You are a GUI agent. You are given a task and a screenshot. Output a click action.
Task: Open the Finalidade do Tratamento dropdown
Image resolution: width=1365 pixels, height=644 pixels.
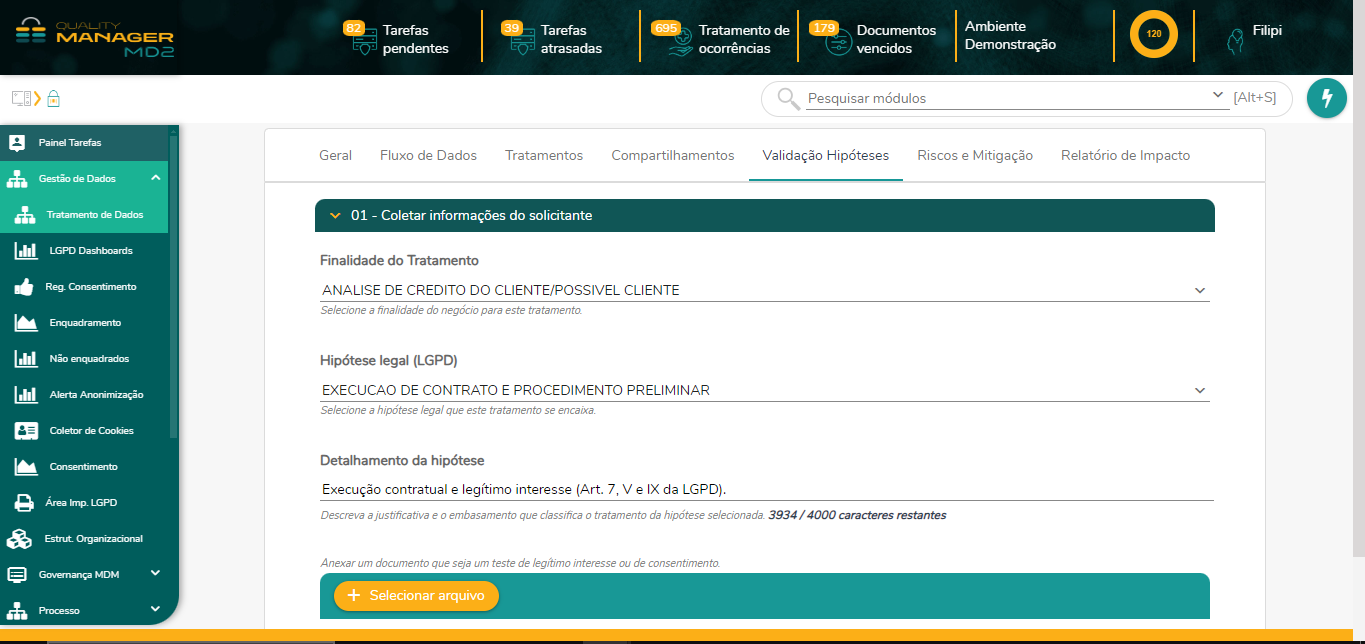point(764,290)
